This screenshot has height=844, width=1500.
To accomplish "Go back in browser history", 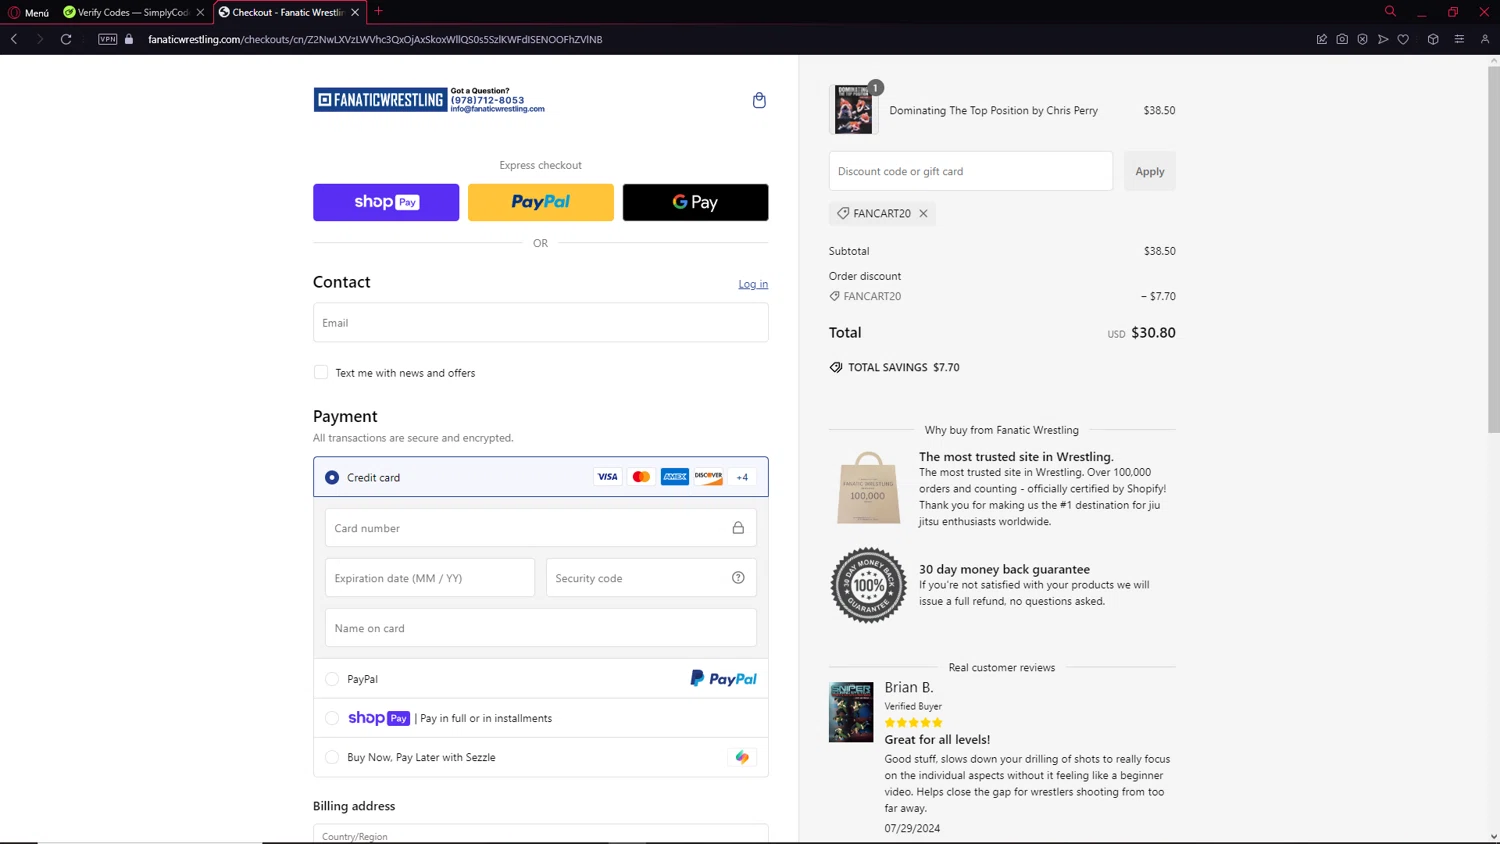I will (x=14, y=39).
